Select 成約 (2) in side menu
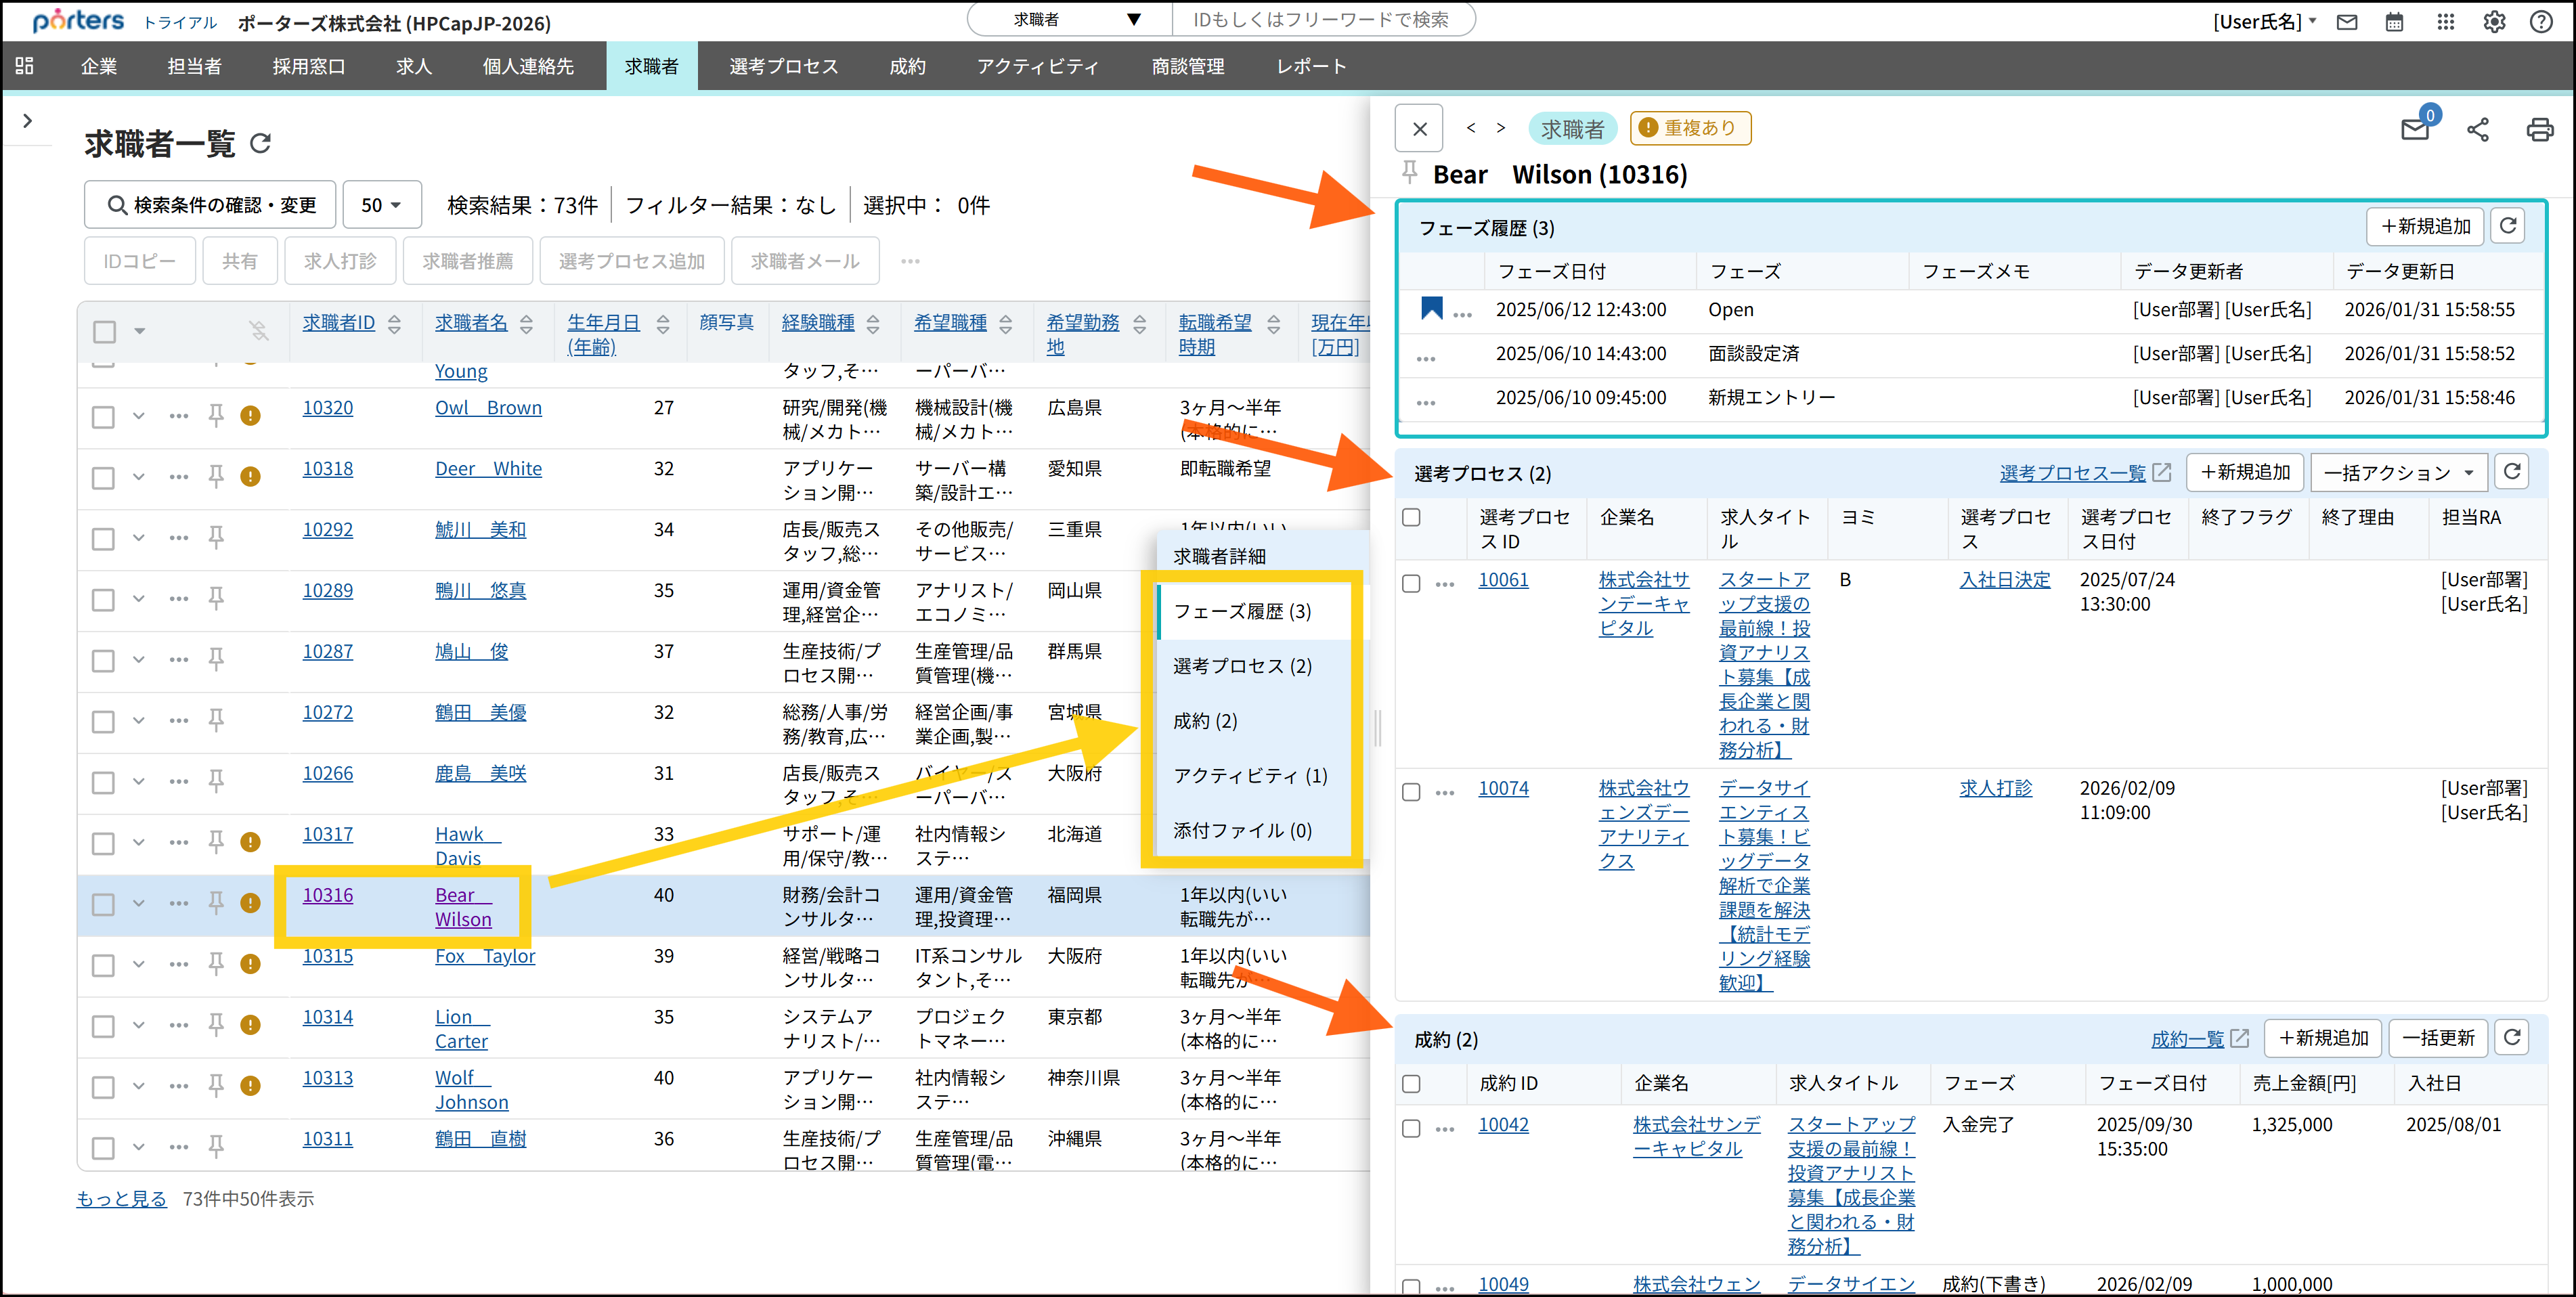Viewport: 2576px width, 1297px height. click(1205, 721)
